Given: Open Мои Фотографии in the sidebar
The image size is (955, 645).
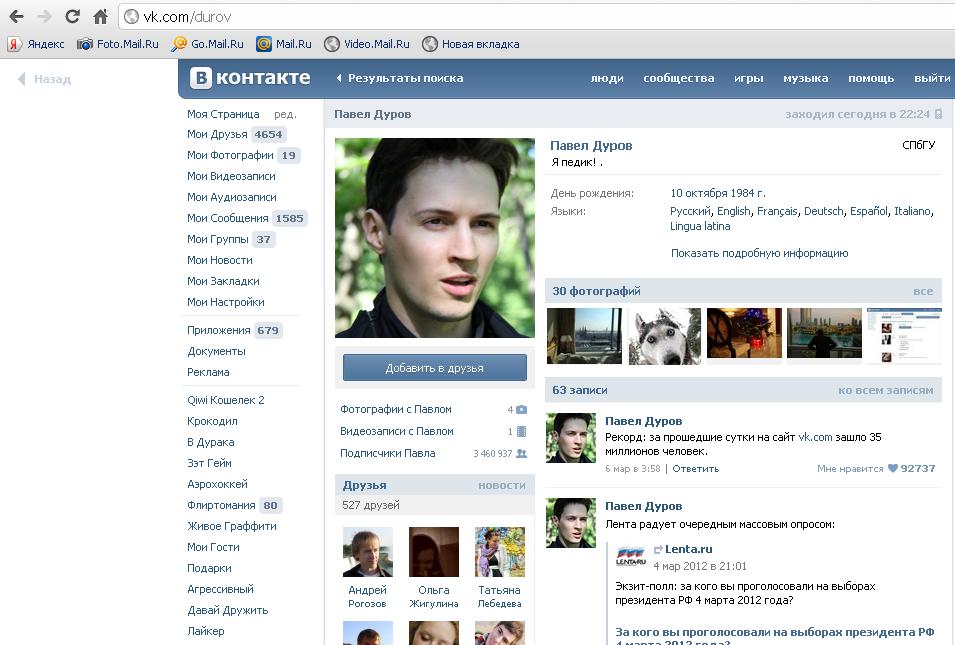Looking at the screenshot, I should [x=230, y=155].
